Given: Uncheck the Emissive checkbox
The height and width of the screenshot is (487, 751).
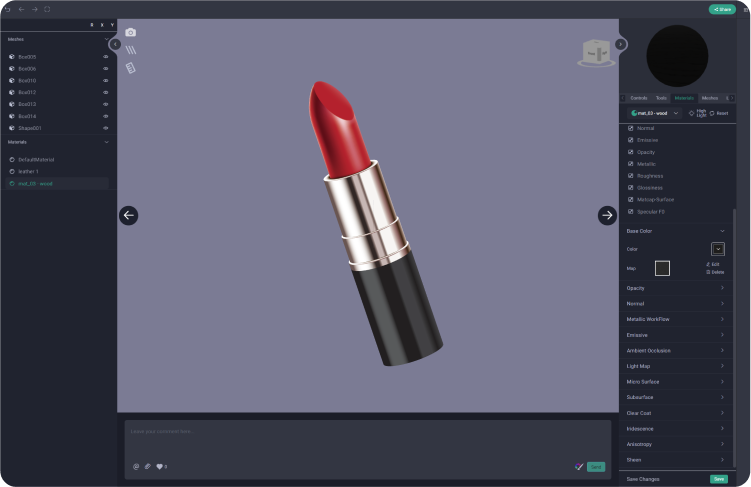Looking at the screenshot, I should (x=630, y=140).
